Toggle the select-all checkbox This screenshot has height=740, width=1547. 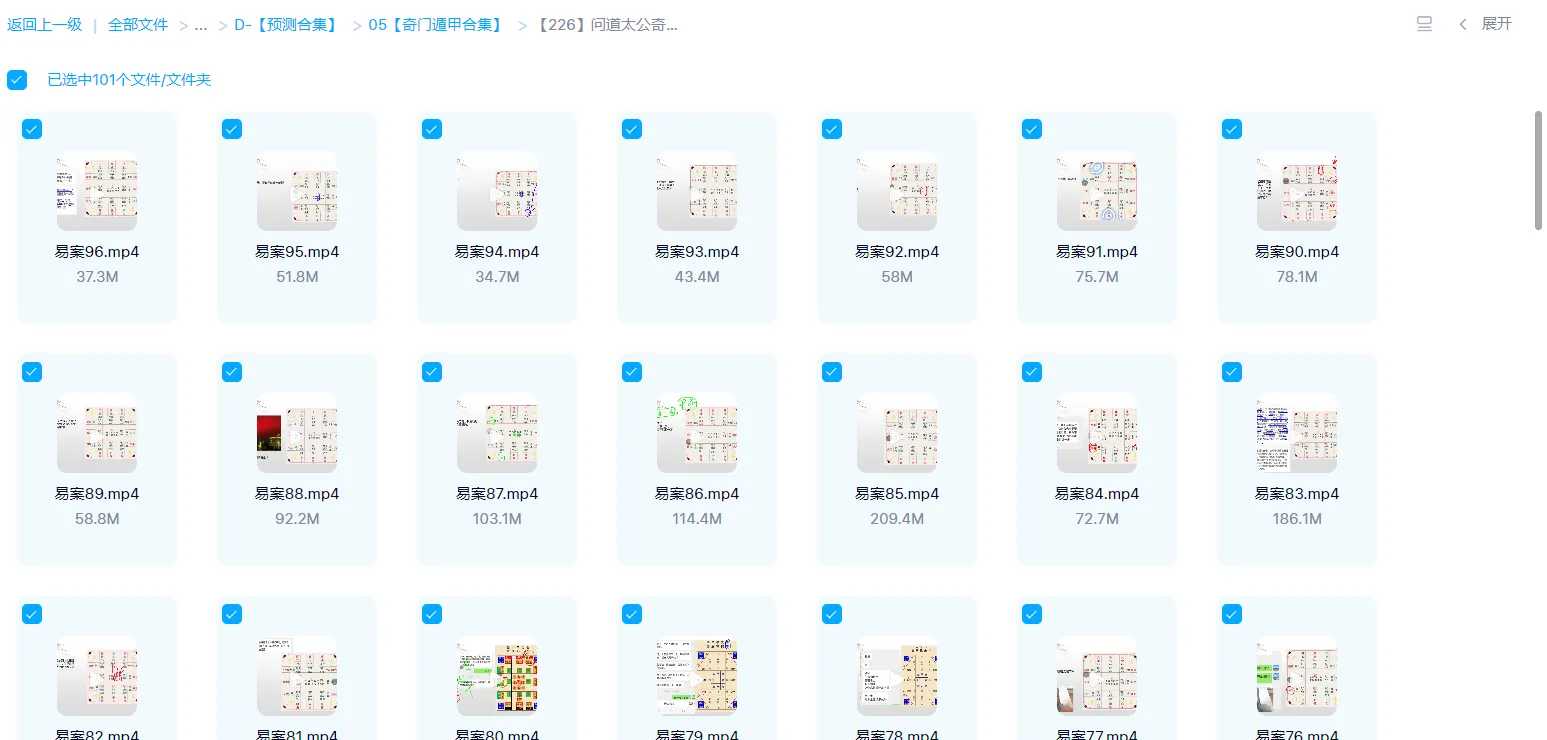(17, 80)
